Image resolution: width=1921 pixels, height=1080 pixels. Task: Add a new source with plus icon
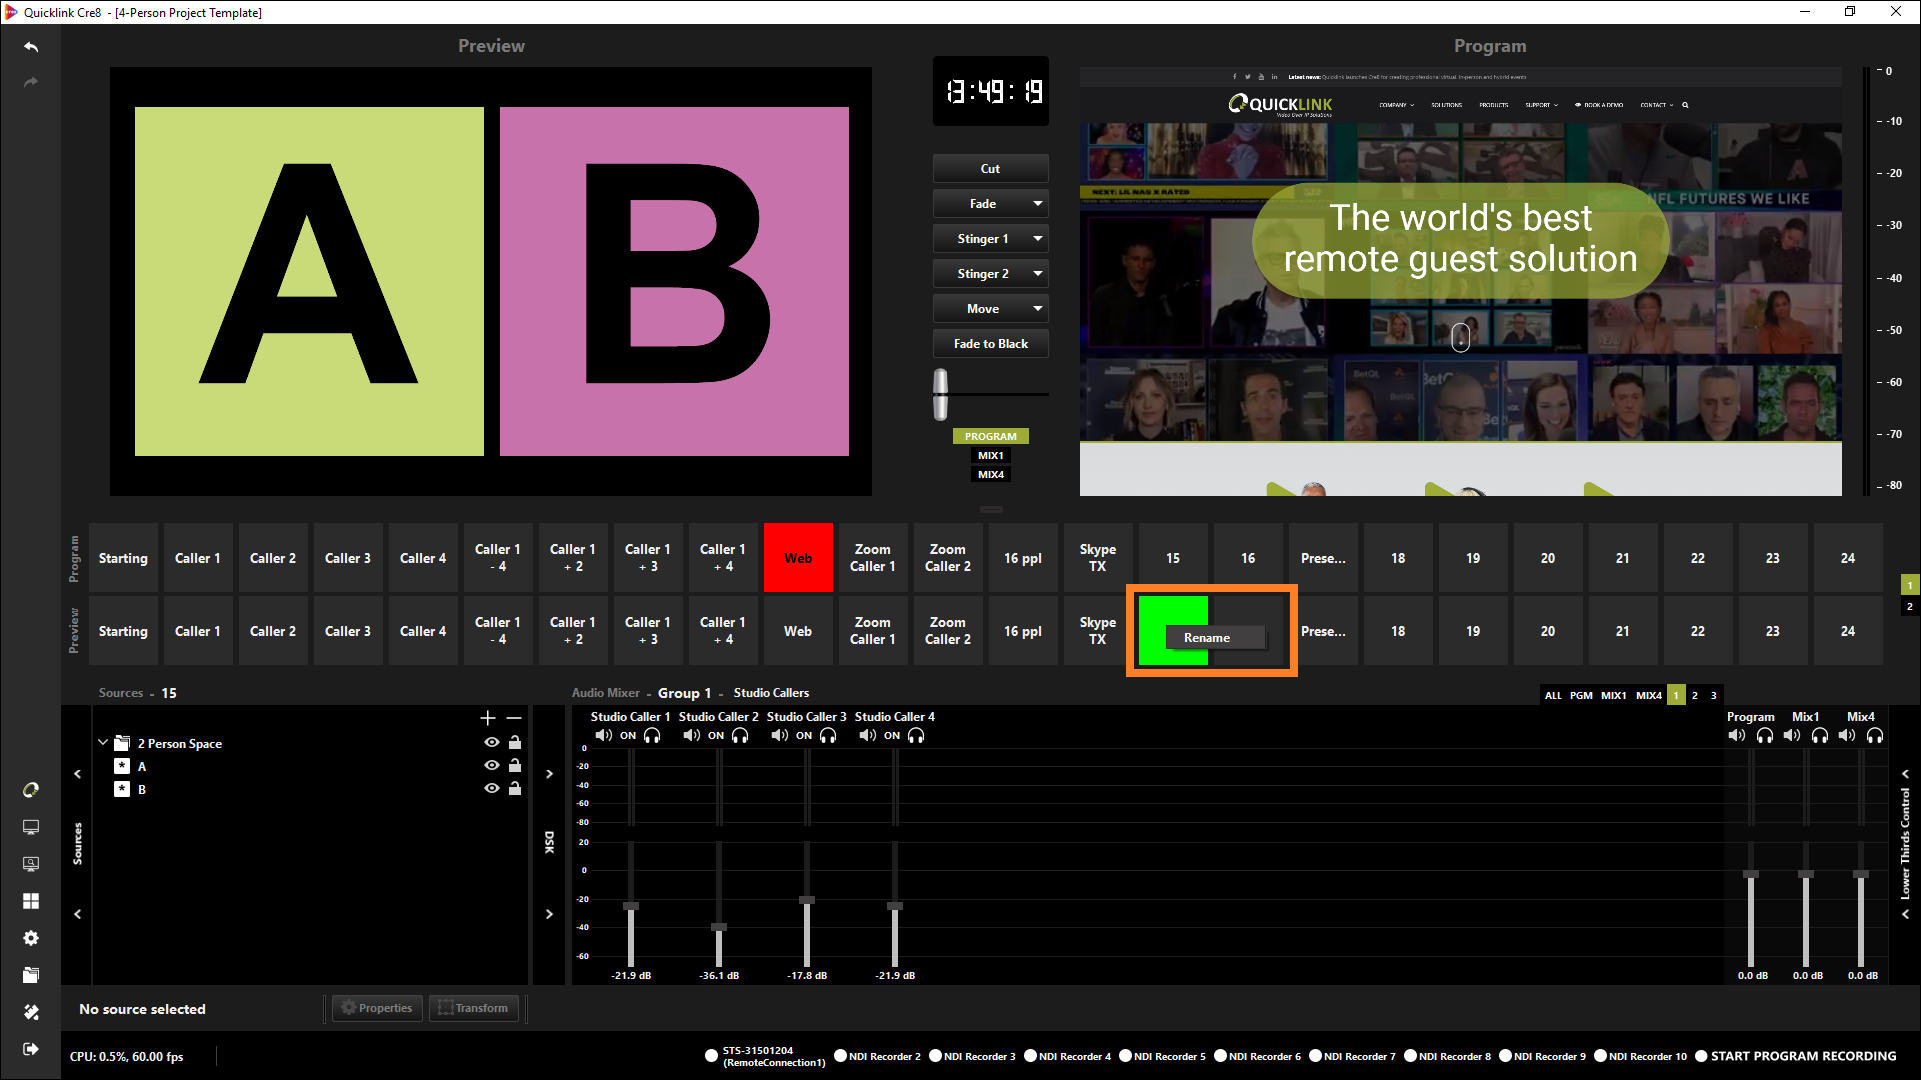tap(488, 718)
